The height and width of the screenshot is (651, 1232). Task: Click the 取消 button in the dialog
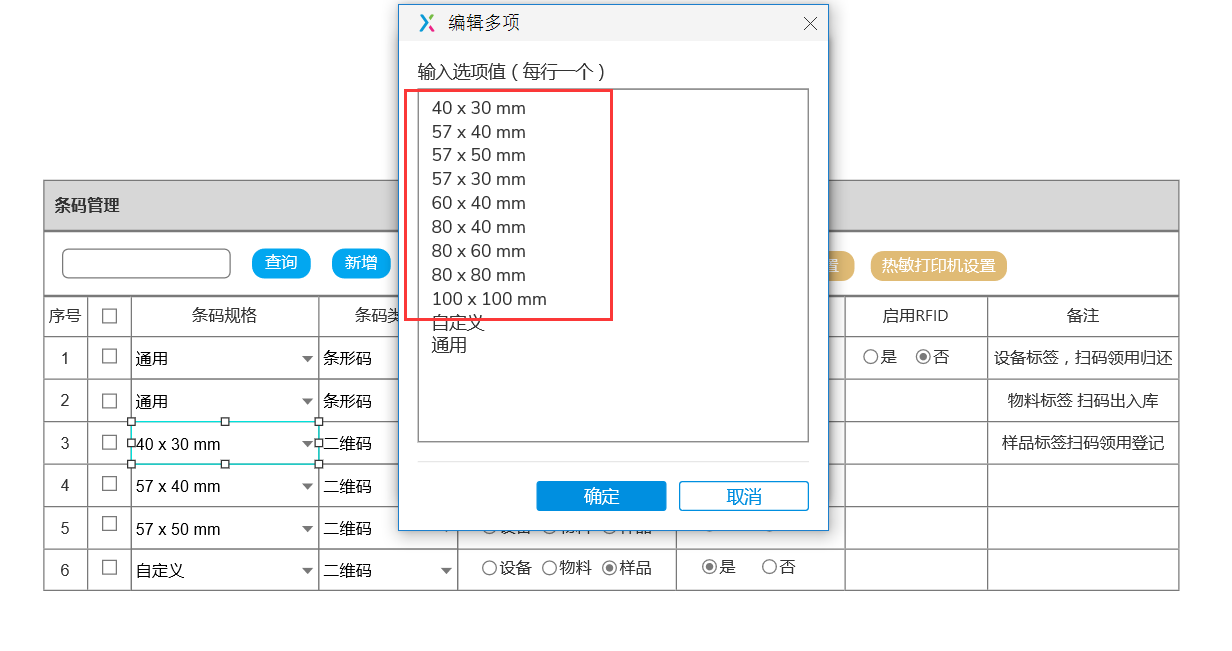pos(744,495)
